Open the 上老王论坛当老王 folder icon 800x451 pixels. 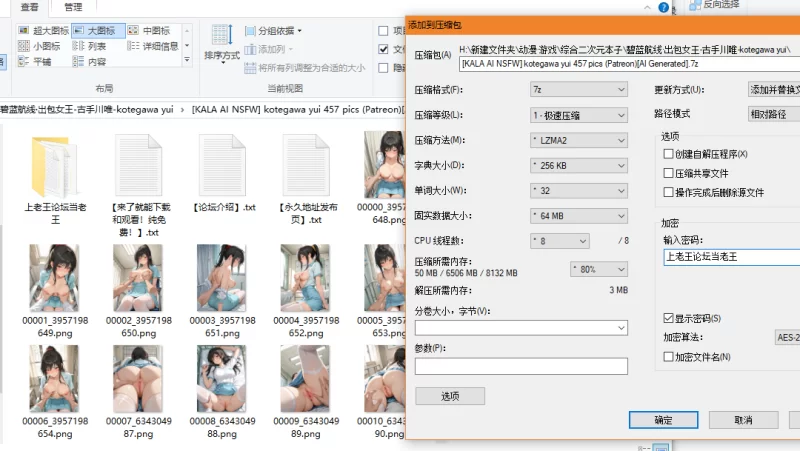55,167
